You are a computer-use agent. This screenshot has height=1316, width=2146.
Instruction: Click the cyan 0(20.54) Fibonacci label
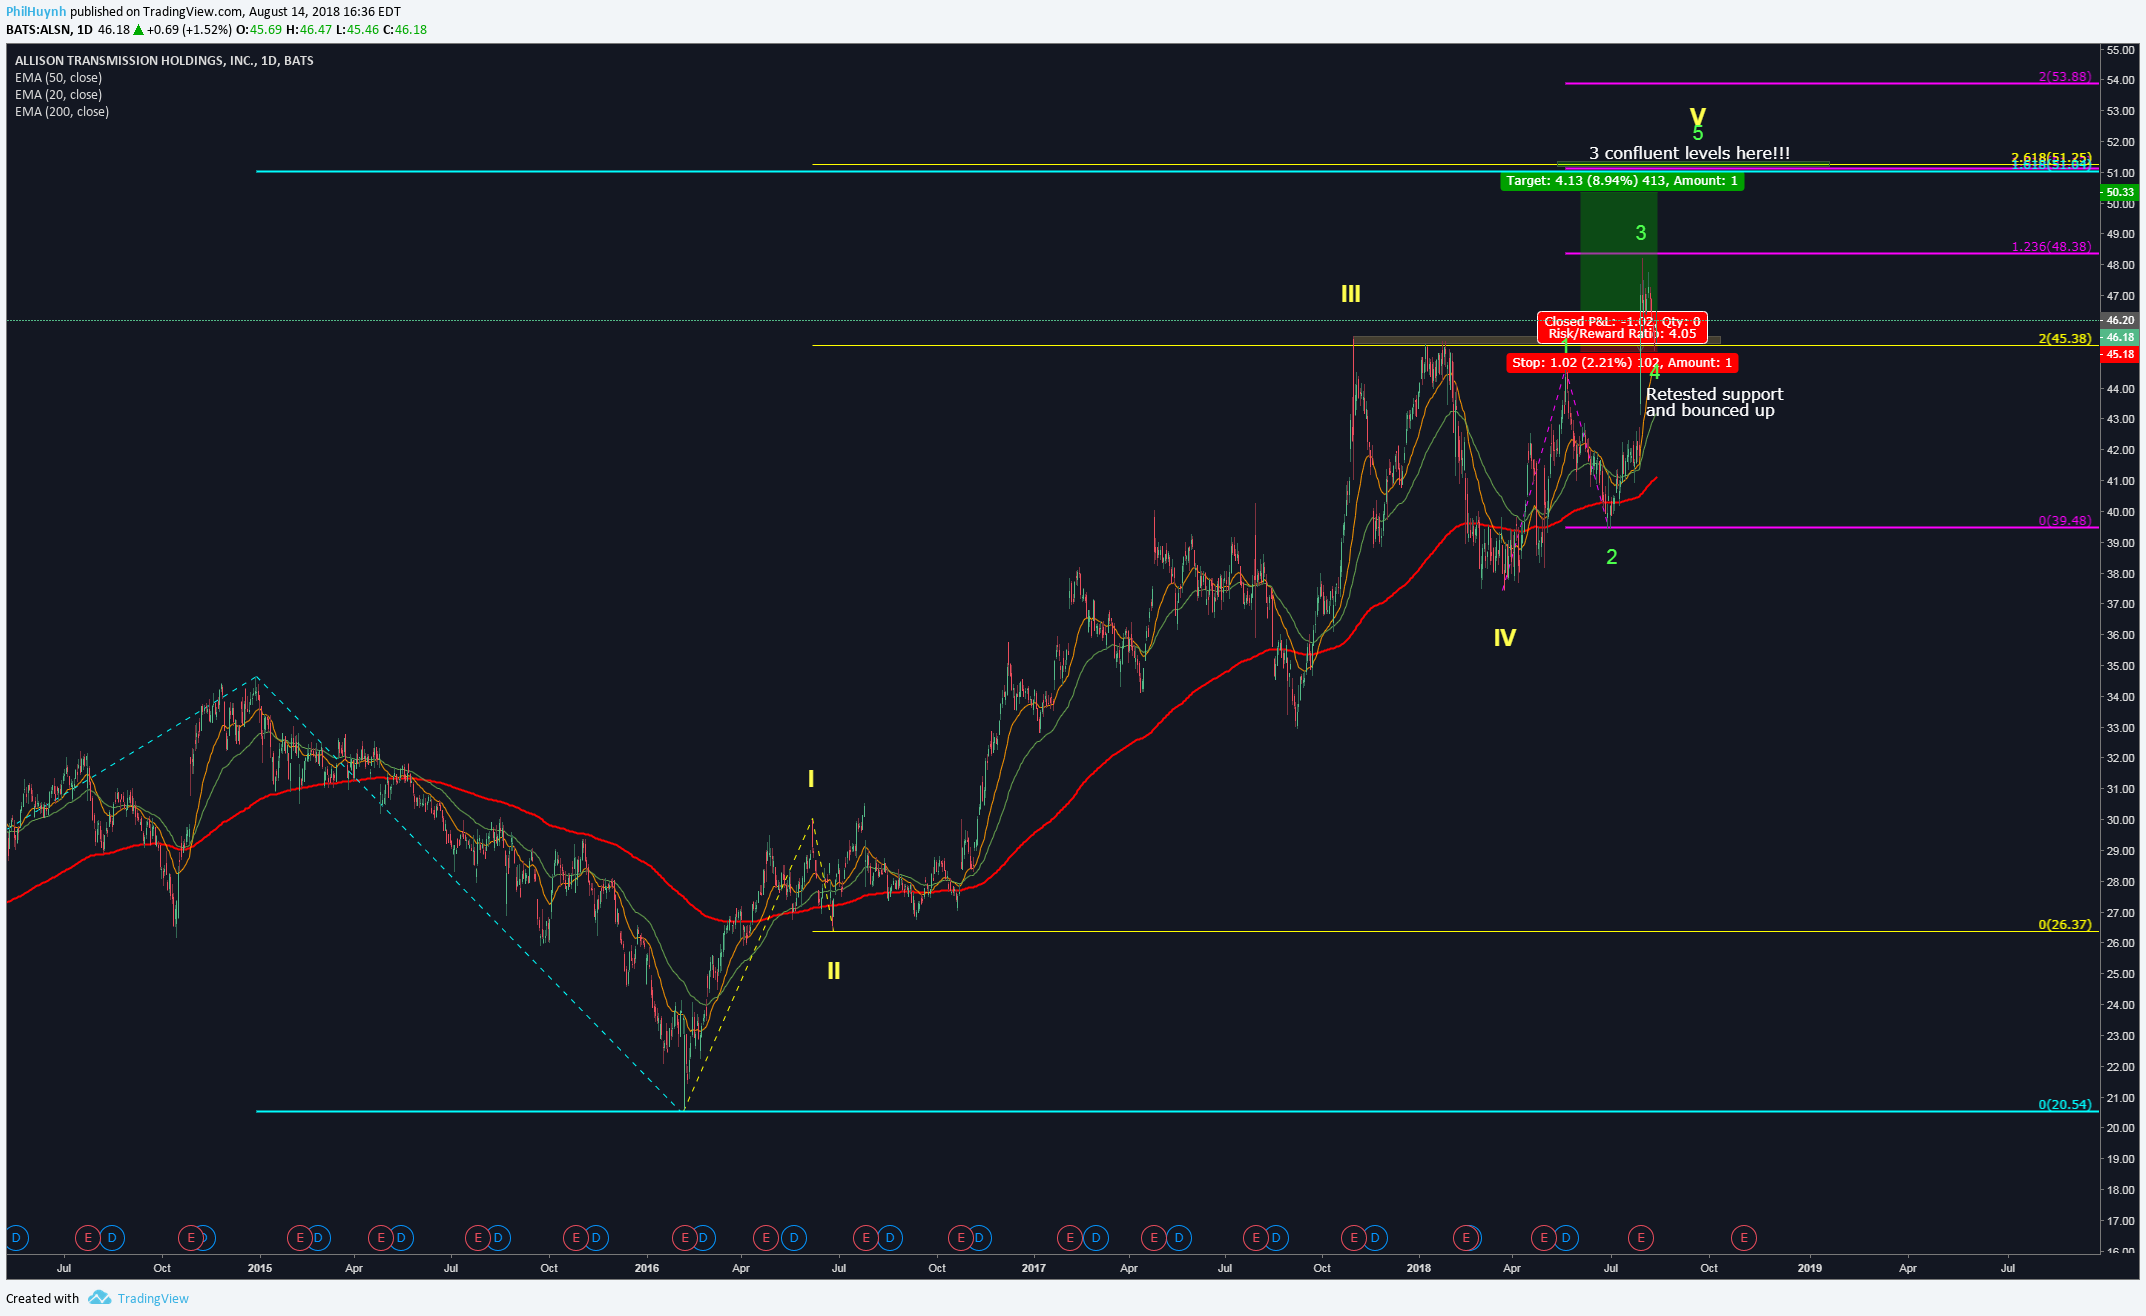click(x=2064, y=1105)
